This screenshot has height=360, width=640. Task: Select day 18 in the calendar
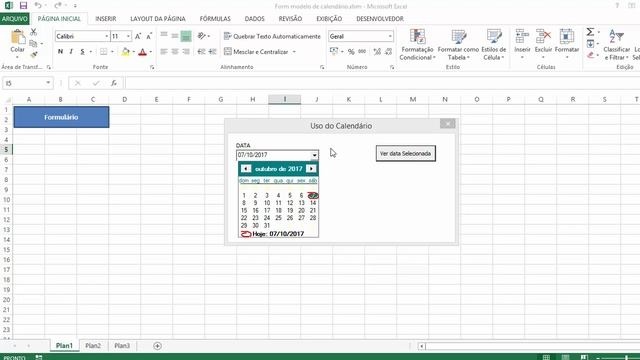(x=278, y=211)
